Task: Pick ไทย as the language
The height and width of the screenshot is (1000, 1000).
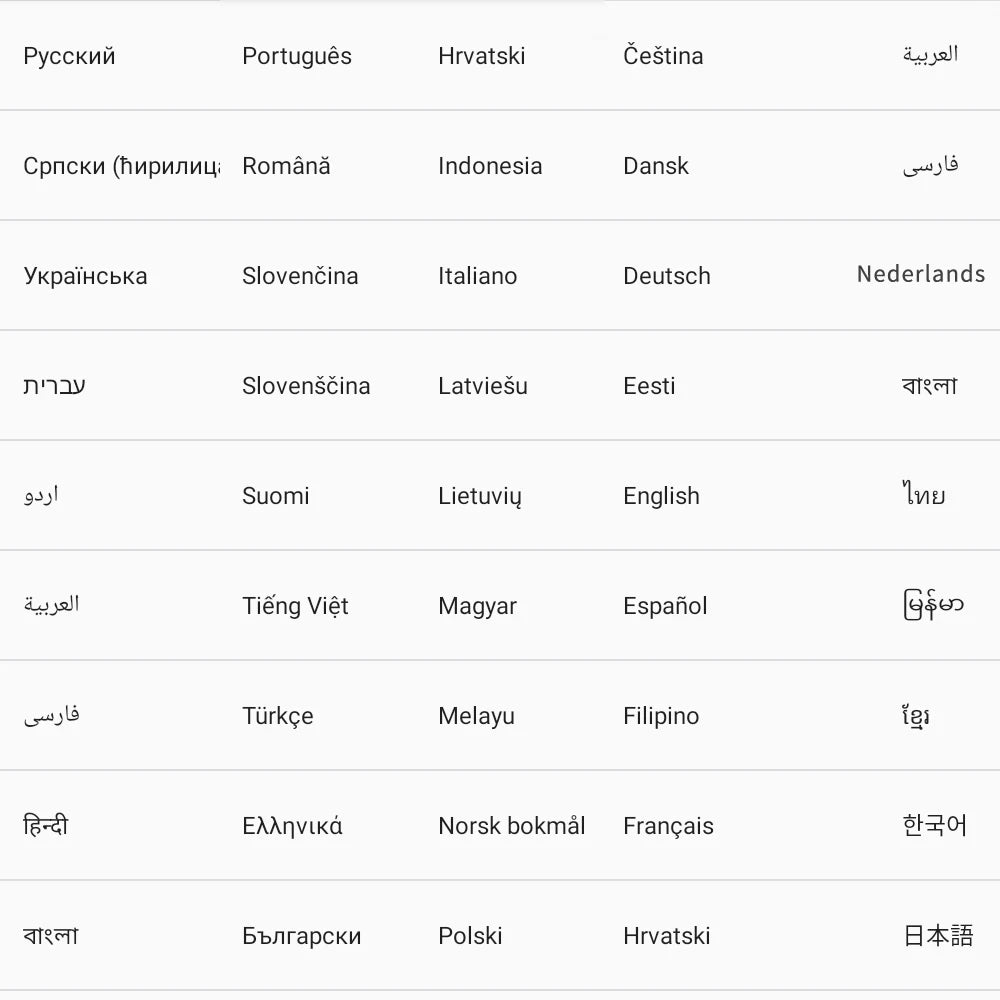Action: coord(922,496)
